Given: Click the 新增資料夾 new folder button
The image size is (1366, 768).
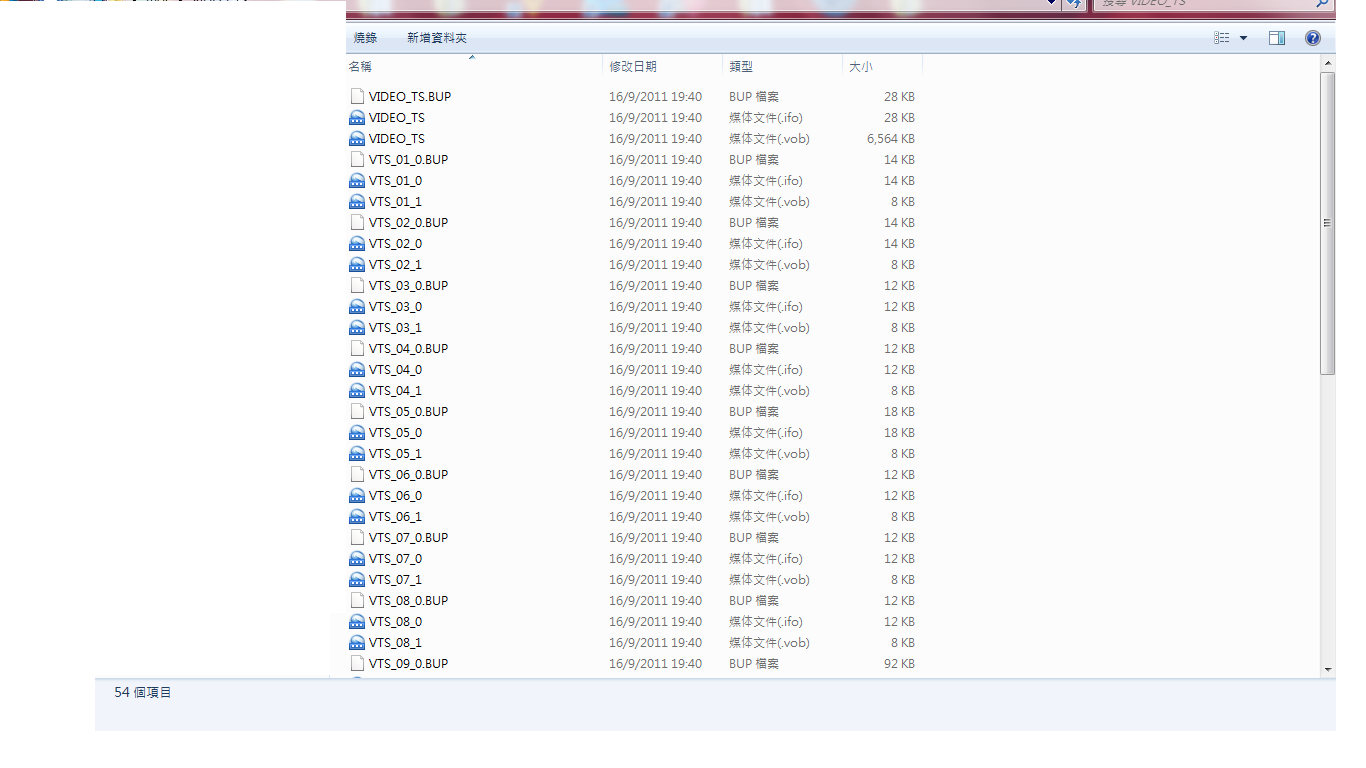Looking at the screenshot, I should click(437, 38).
